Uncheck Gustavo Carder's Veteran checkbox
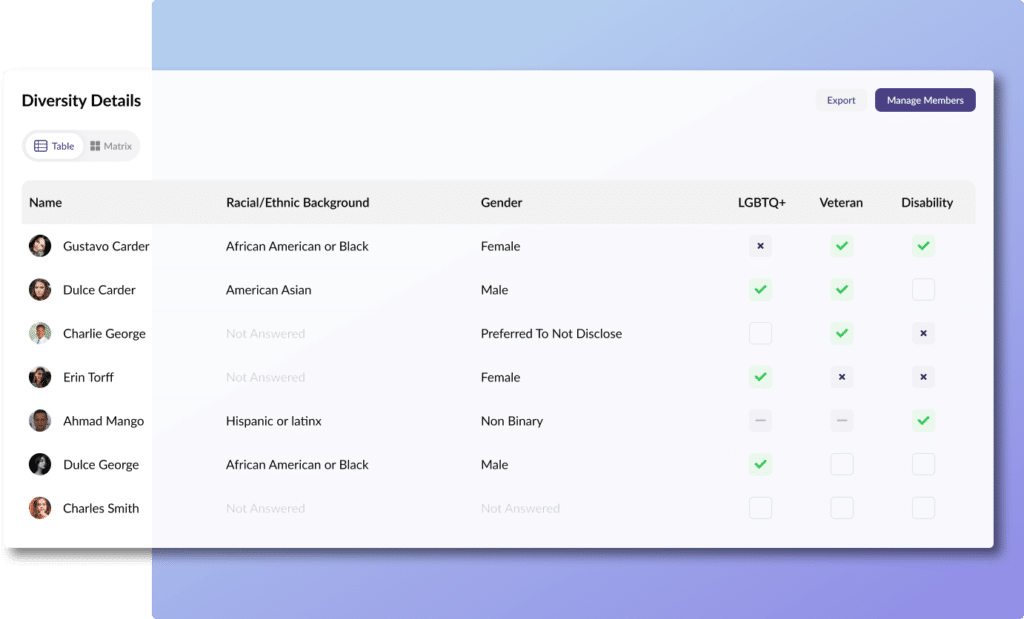 click(842, 246)
